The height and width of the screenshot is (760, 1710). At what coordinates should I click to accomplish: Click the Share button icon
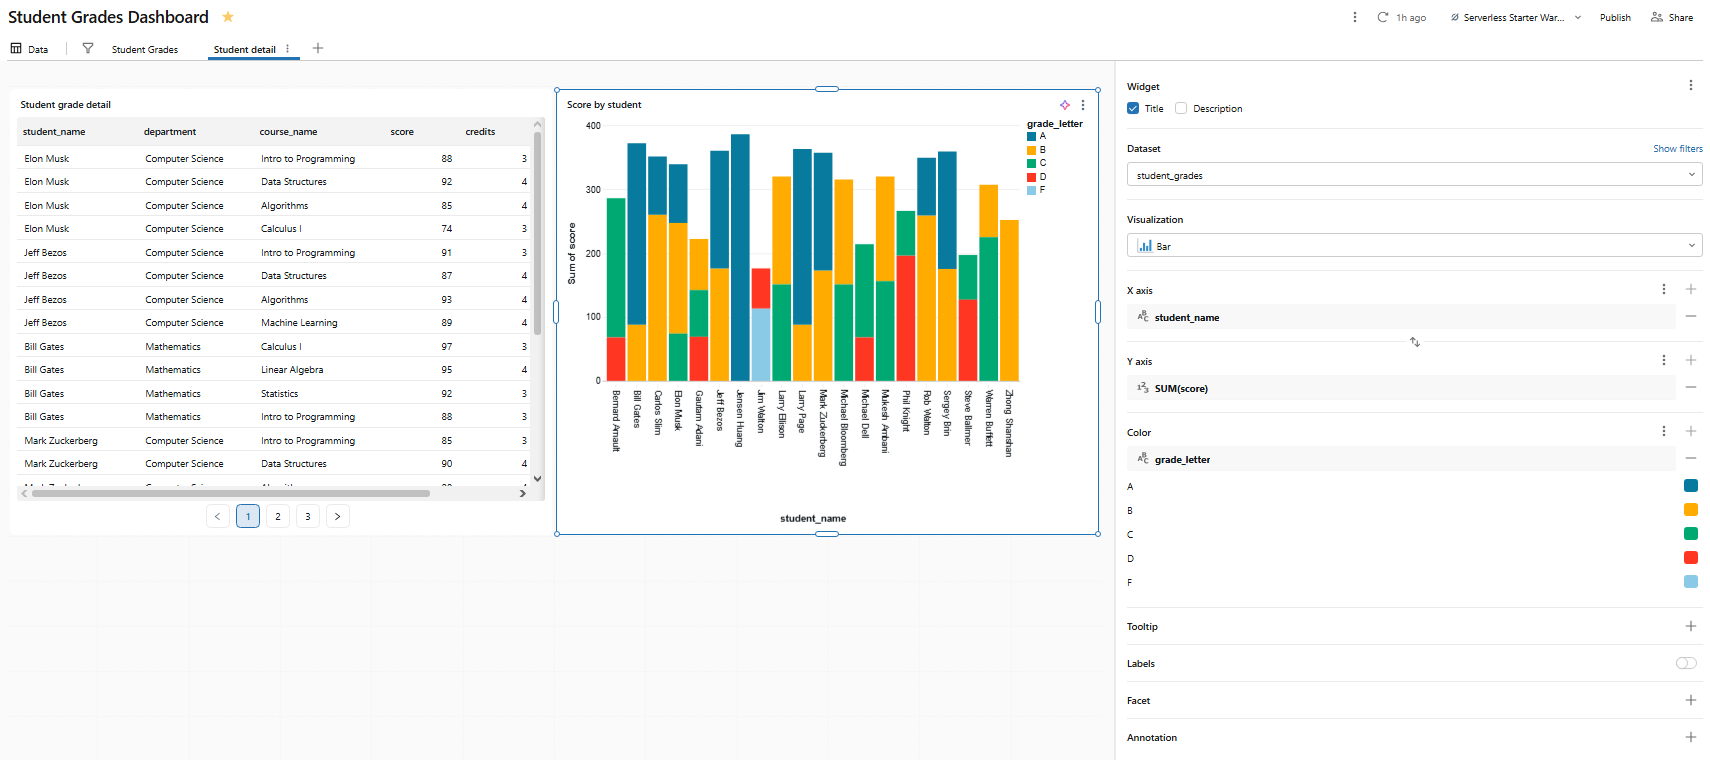(1657, 17)
